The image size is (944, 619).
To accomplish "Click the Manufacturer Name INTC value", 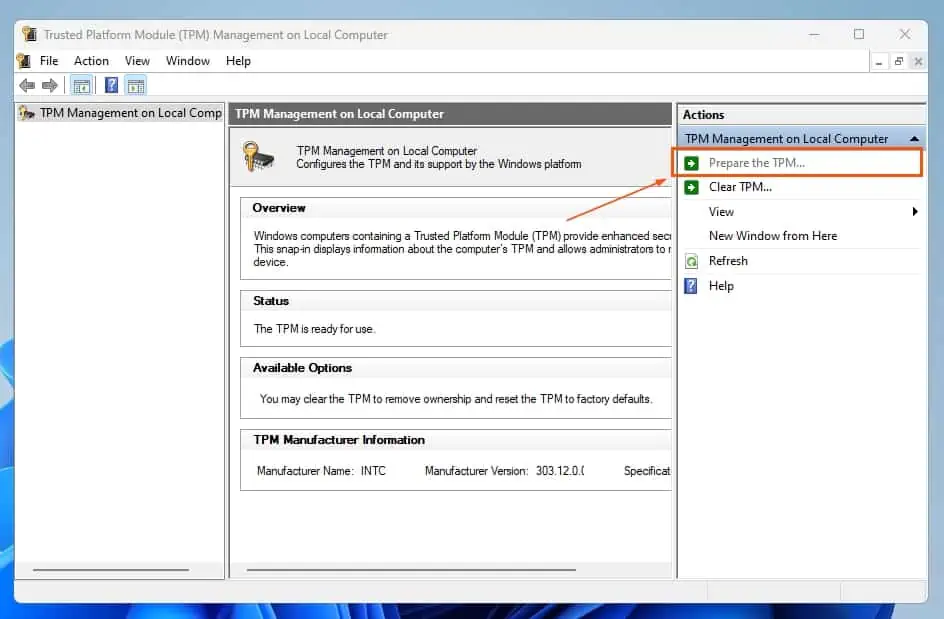I will click(x=373, y=471).
